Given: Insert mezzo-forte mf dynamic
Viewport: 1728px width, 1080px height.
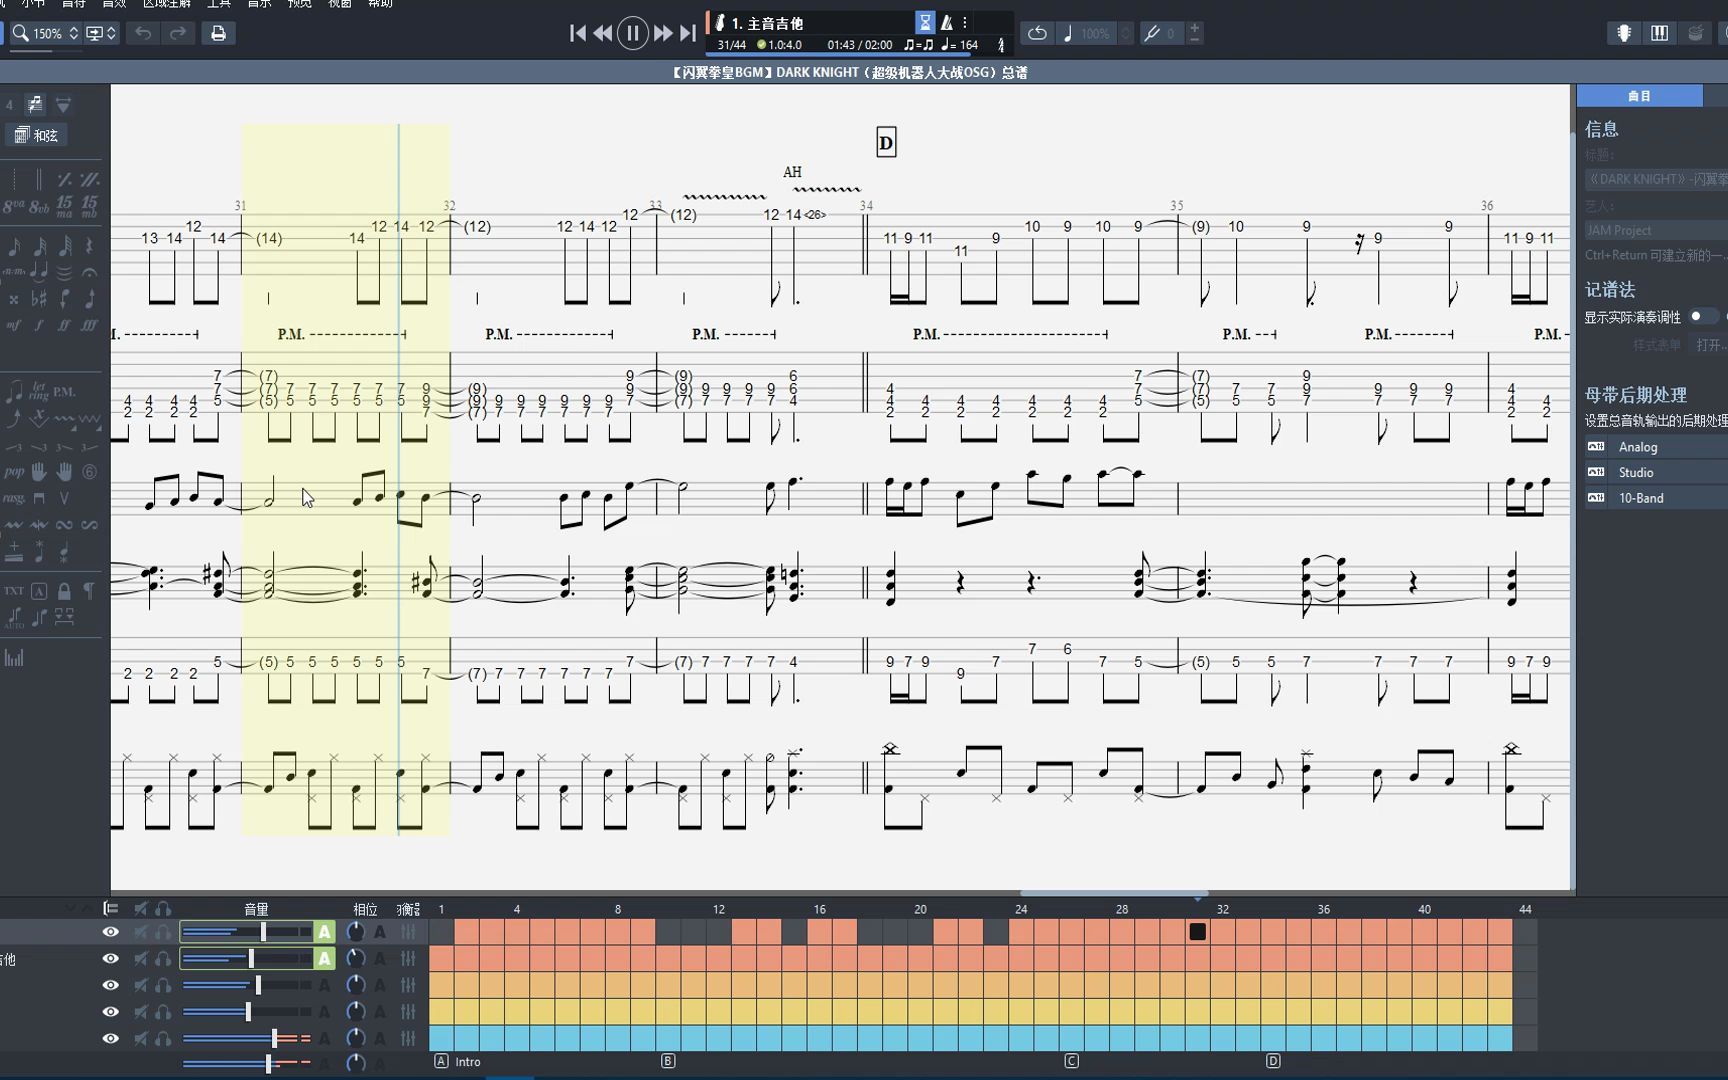Looking at the screenshot, I should pyautogui.click(x=13, y=326).
